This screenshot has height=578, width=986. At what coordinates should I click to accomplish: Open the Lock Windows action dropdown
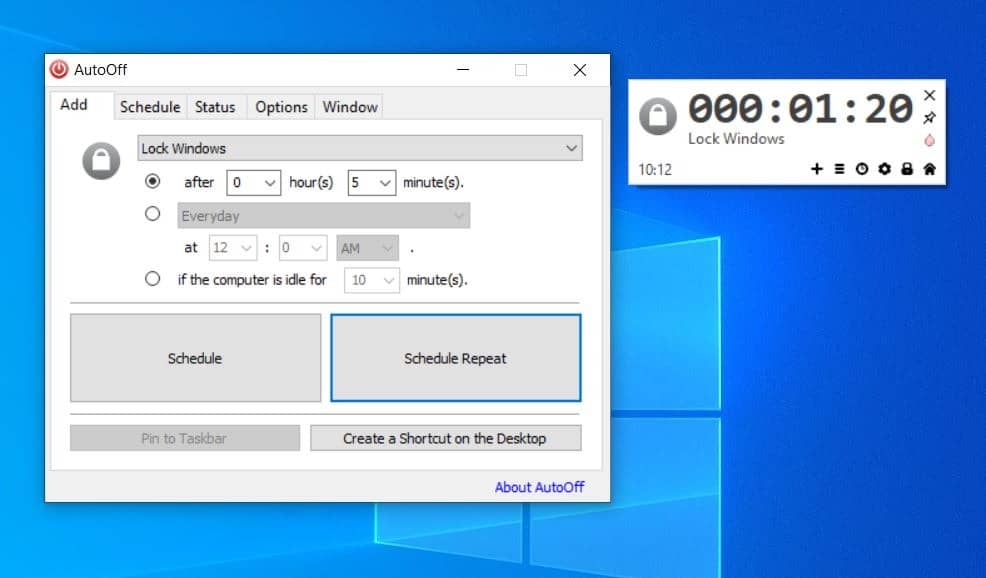[x=359, y=147]
